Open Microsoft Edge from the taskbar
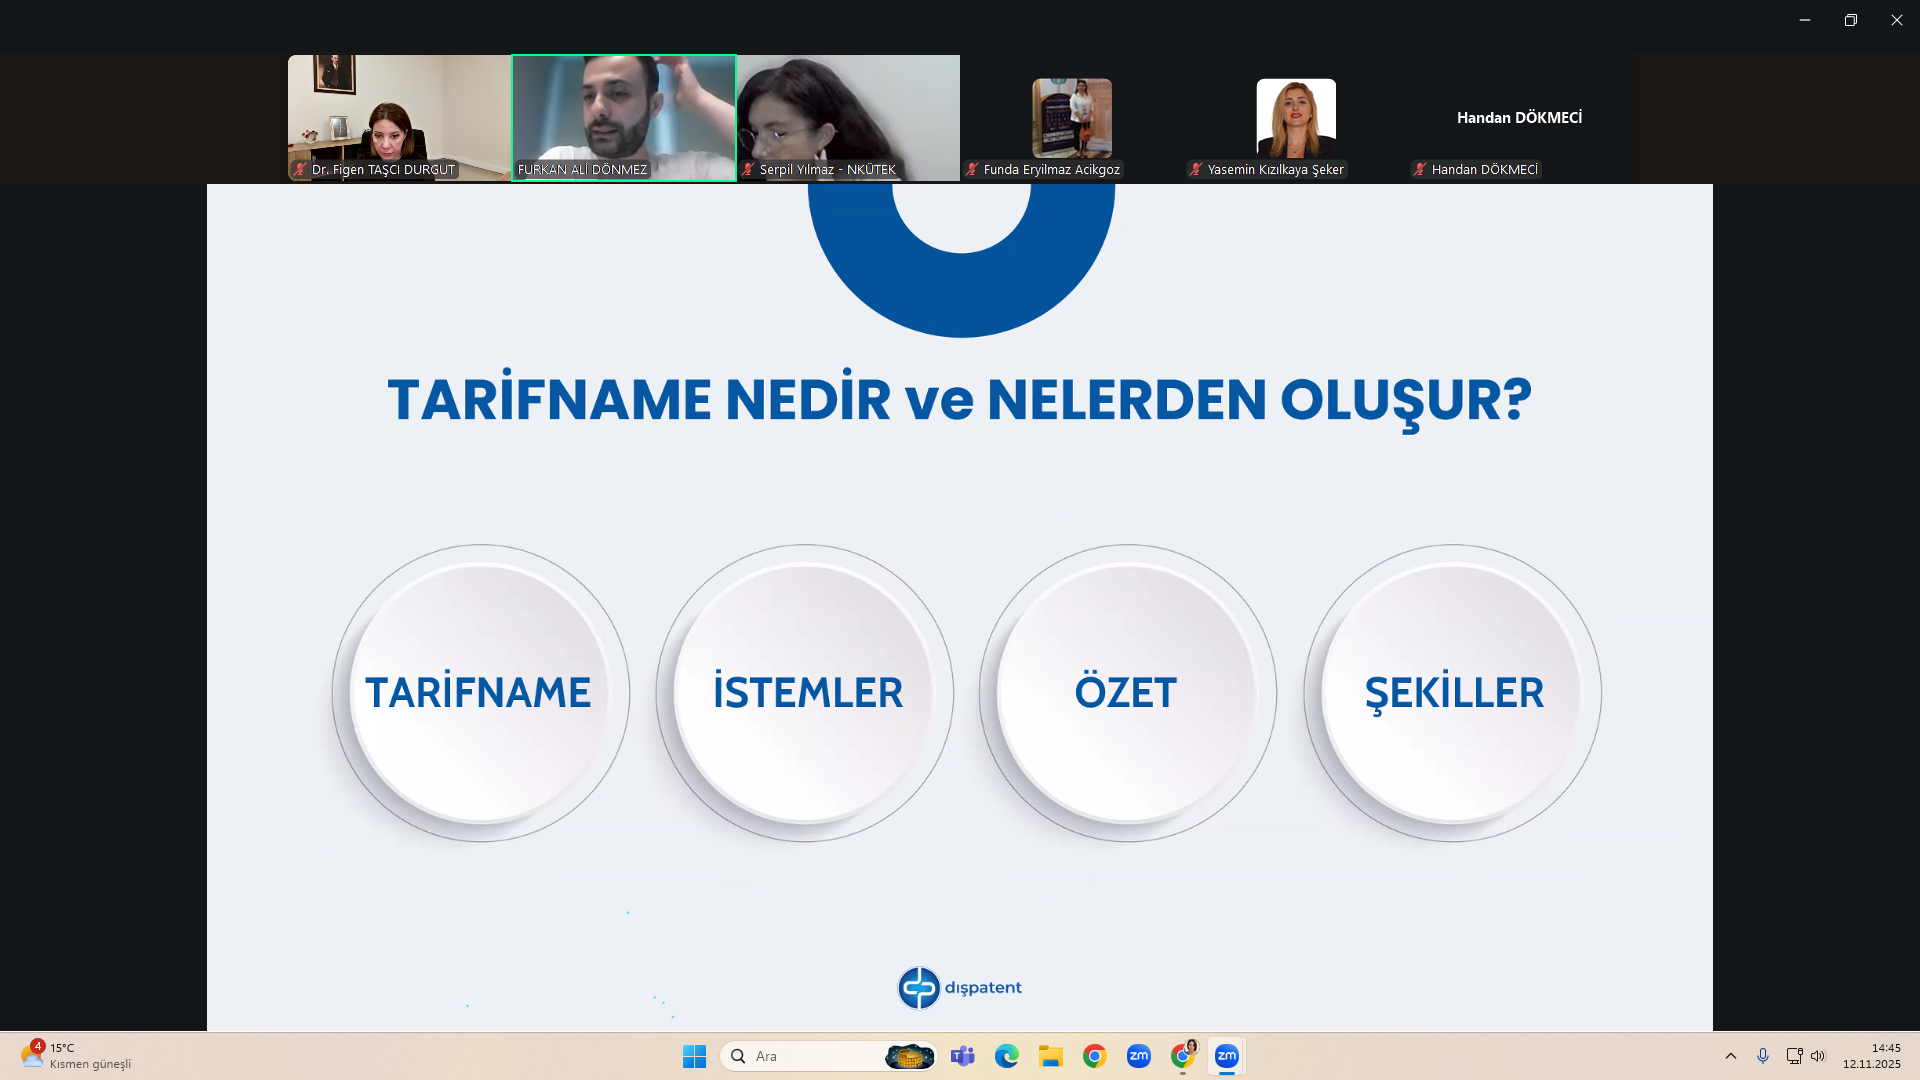This screenshot has height=1080, width=1920. point(1006,1056)
